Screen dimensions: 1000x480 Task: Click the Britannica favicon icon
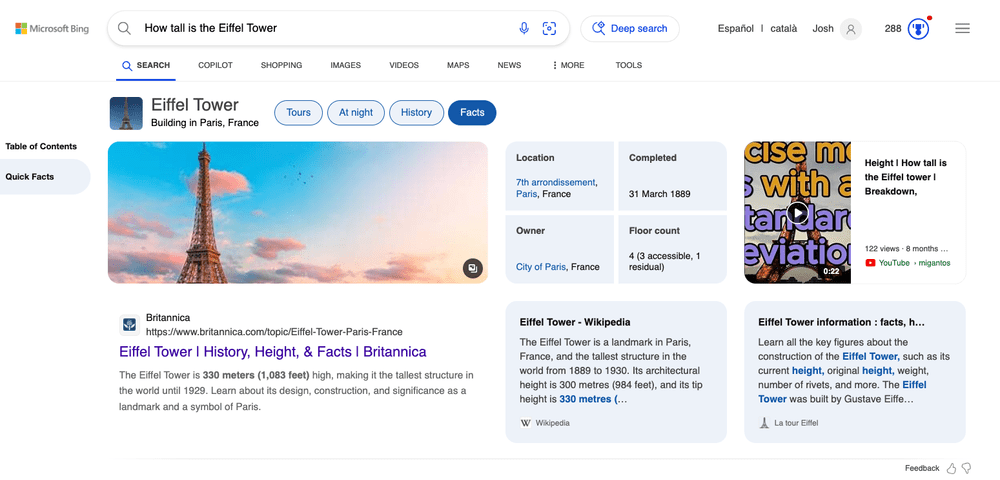[x=129, y=325]
